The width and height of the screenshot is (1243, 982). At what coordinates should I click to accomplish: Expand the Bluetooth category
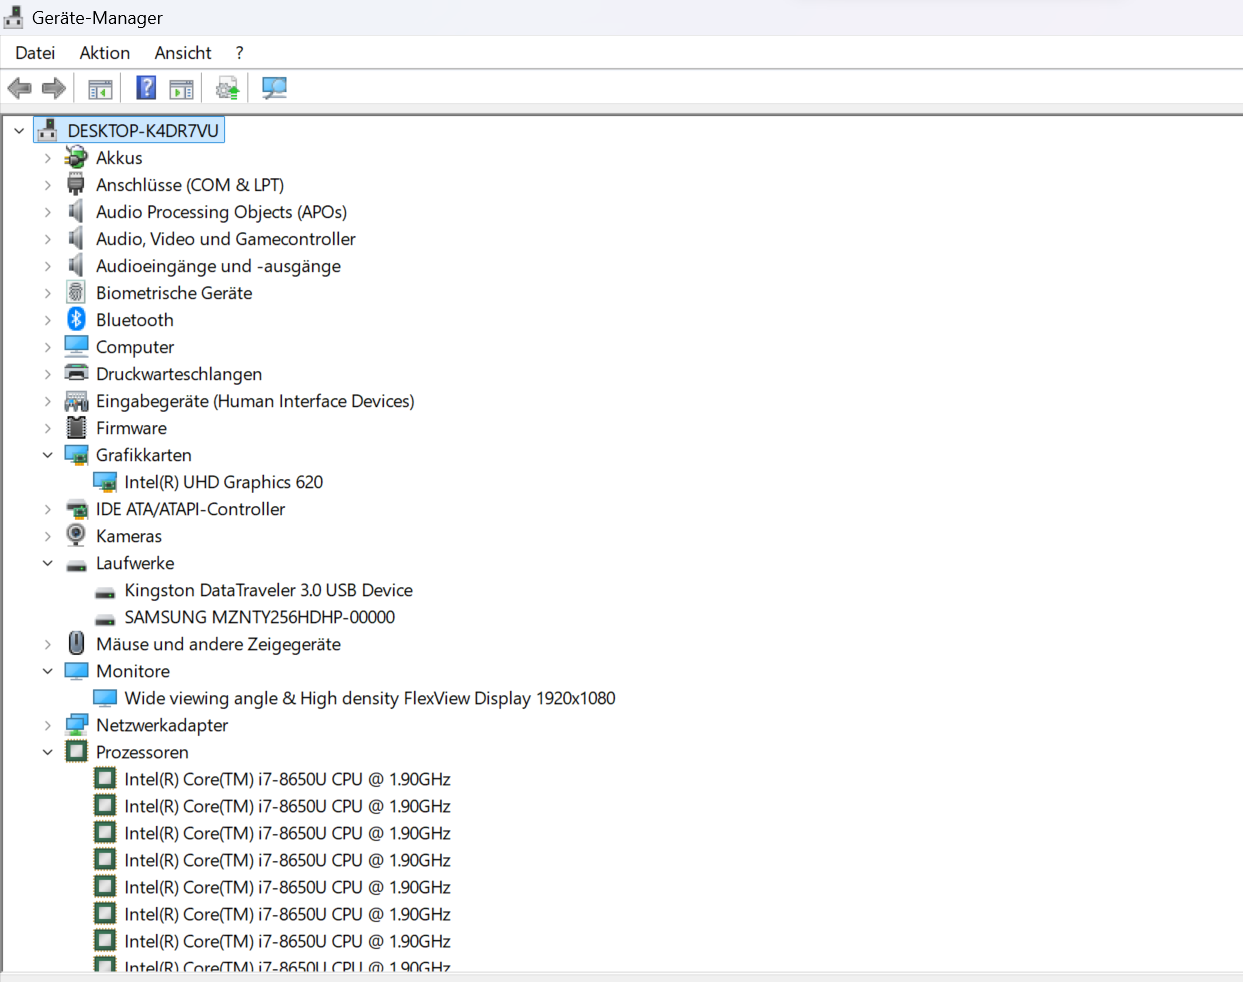click(47, 320)
